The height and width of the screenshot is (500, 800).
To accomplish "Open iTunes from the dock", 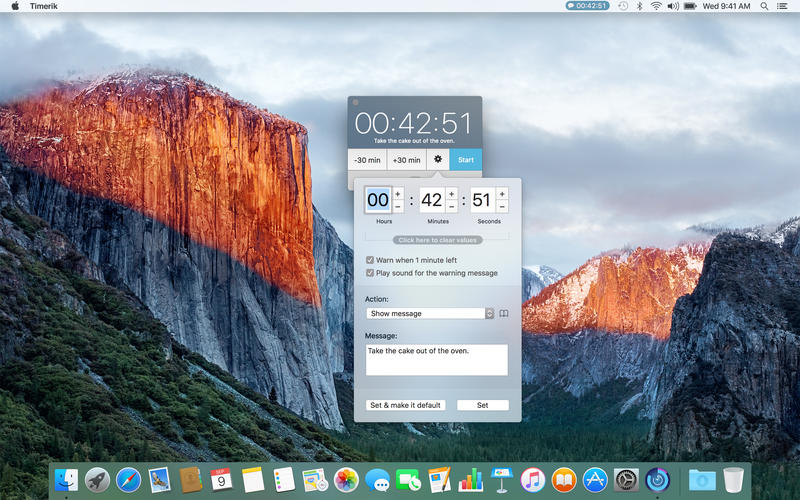I will [x=533, y=480].
